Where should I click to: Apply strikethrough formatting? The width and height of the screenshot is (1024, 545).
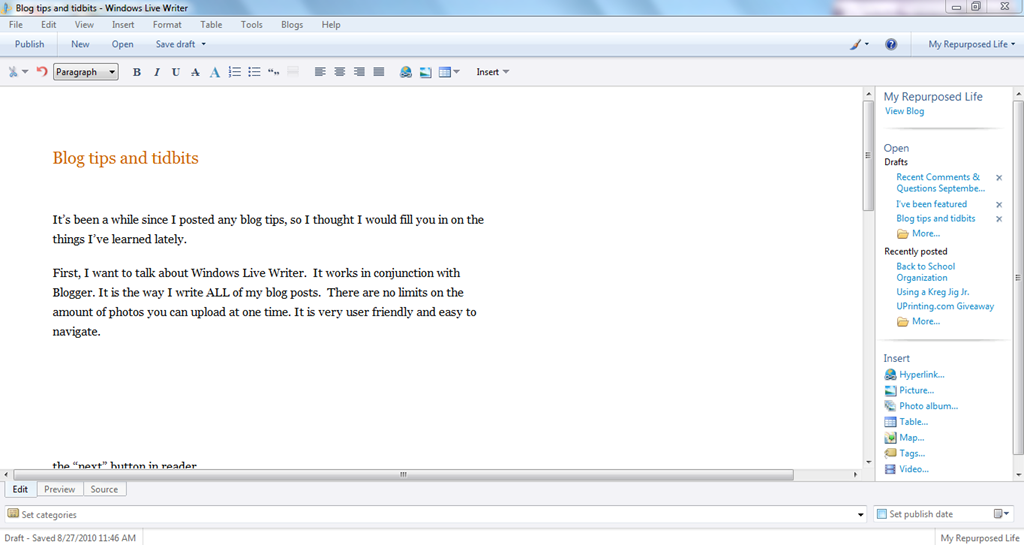tap(195, 72)
